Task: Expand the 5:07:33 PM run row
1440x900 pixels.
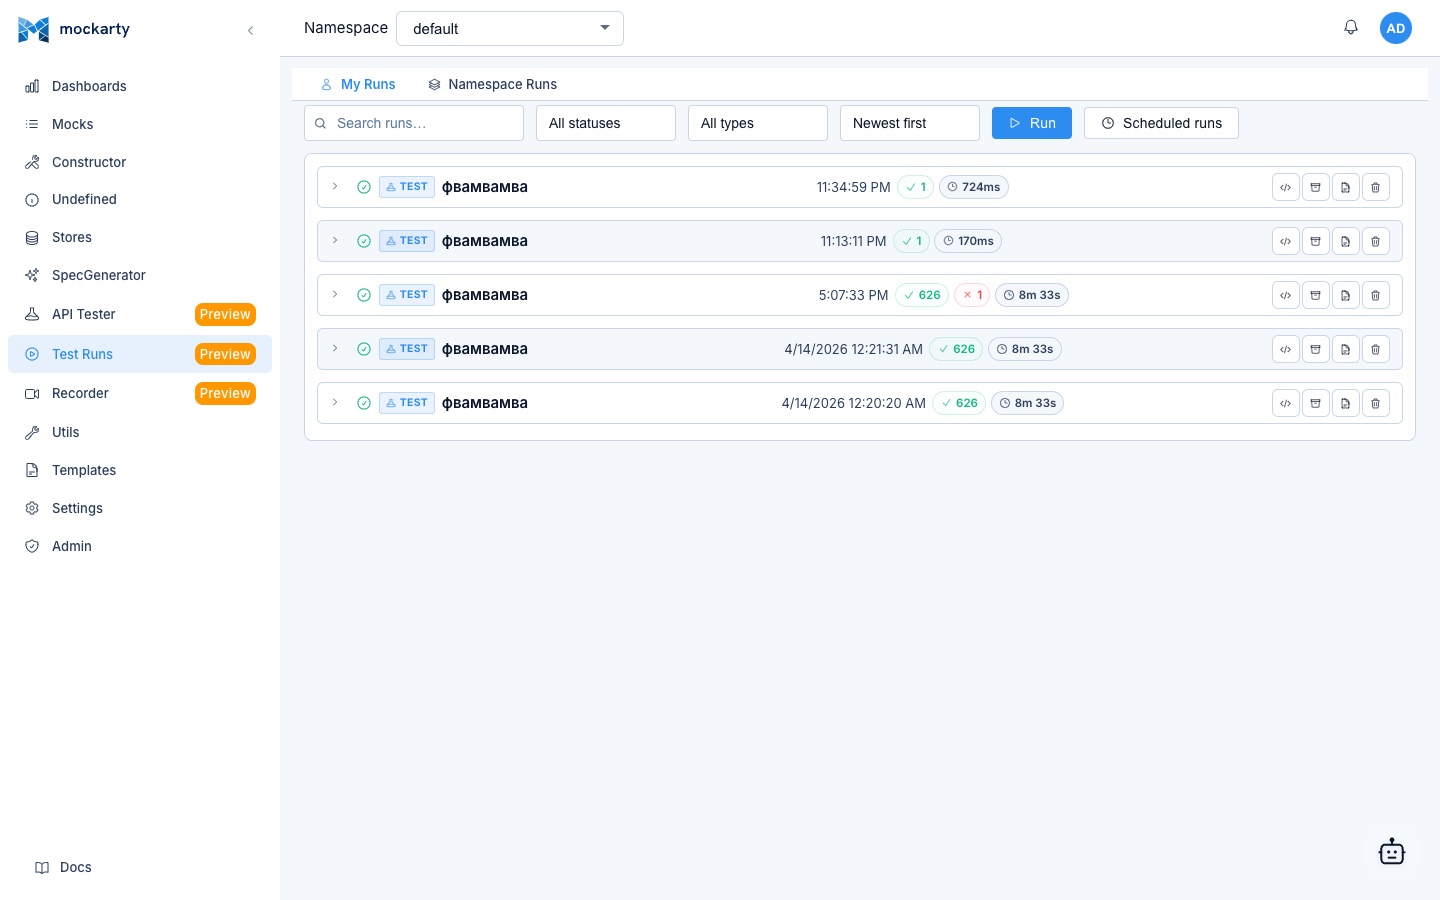Action: (335, 294)
